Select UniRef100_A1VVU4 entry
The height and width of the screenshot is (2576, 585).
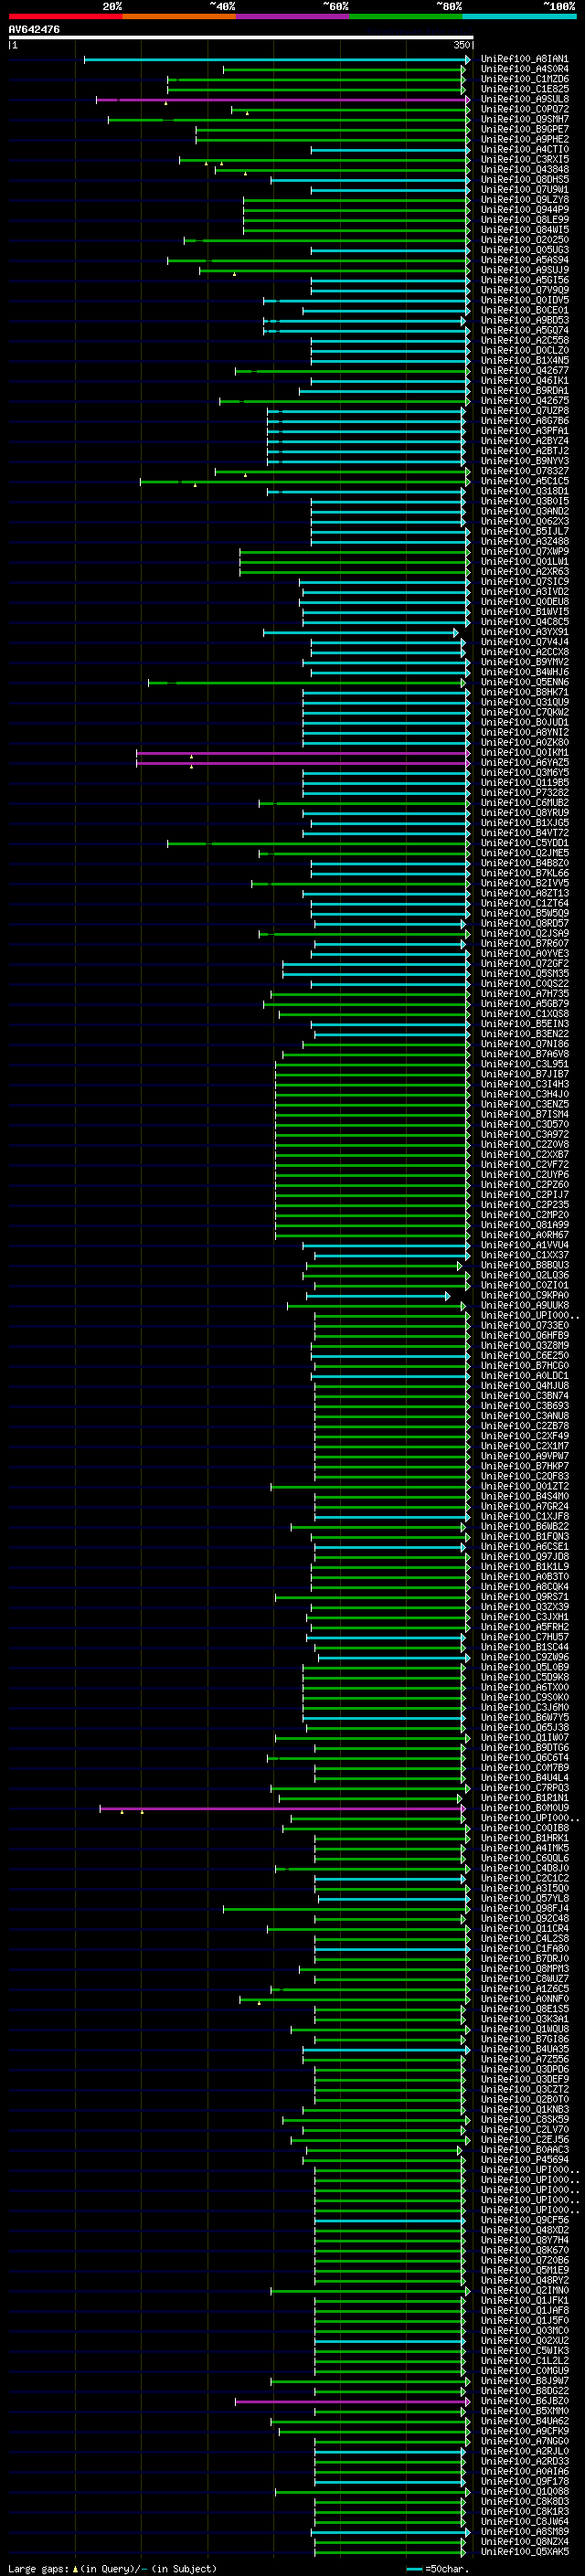[x=524, y=1246]
